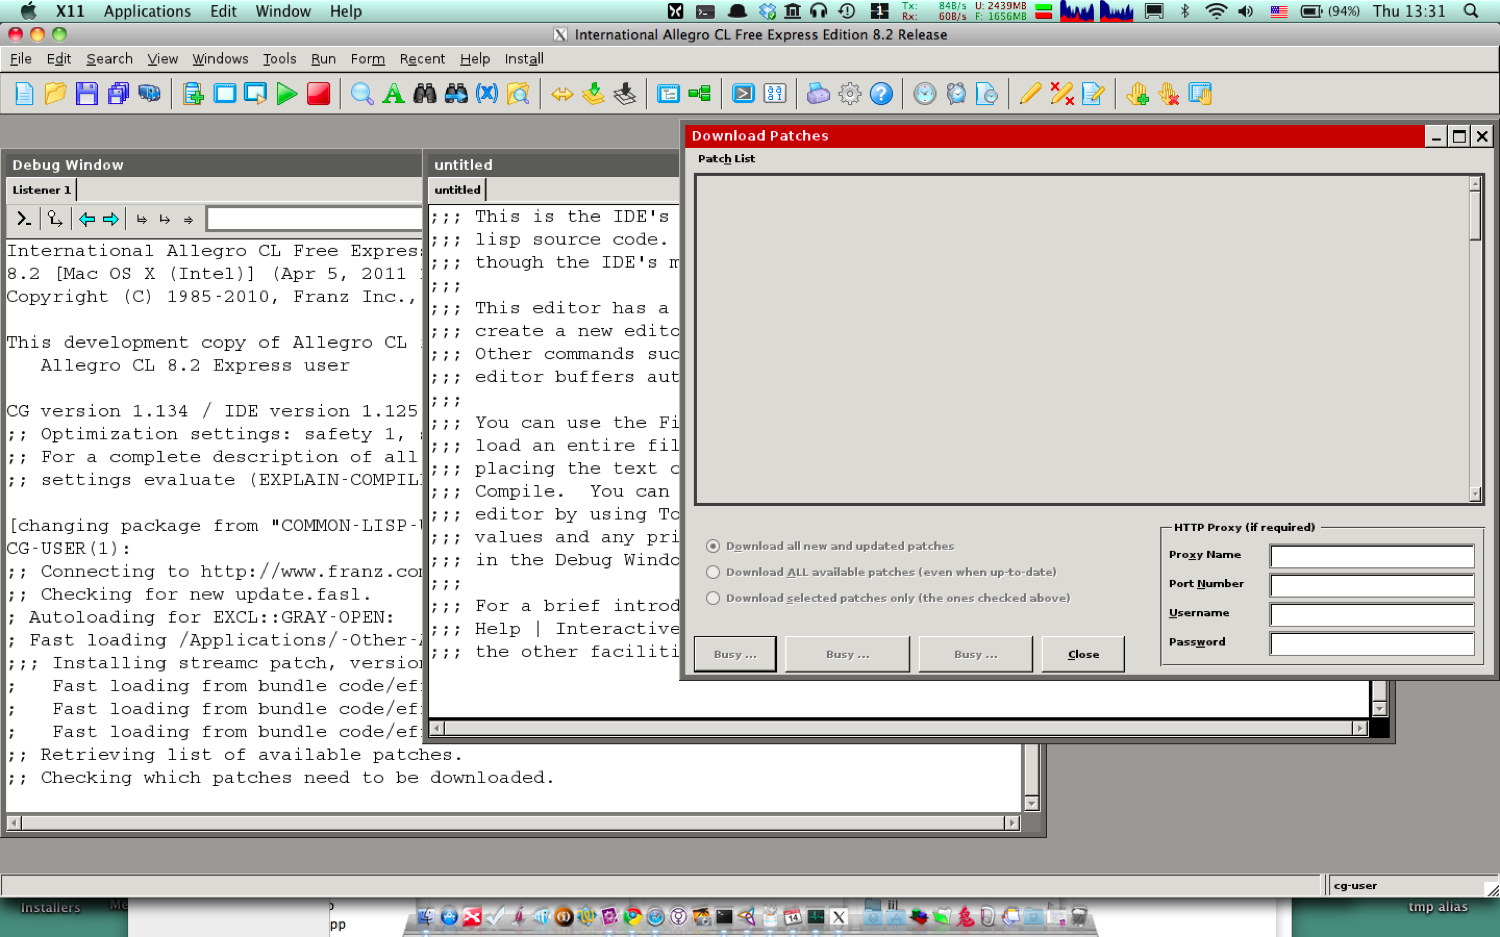Click the folder with magnifier search icon

point(518,94)
